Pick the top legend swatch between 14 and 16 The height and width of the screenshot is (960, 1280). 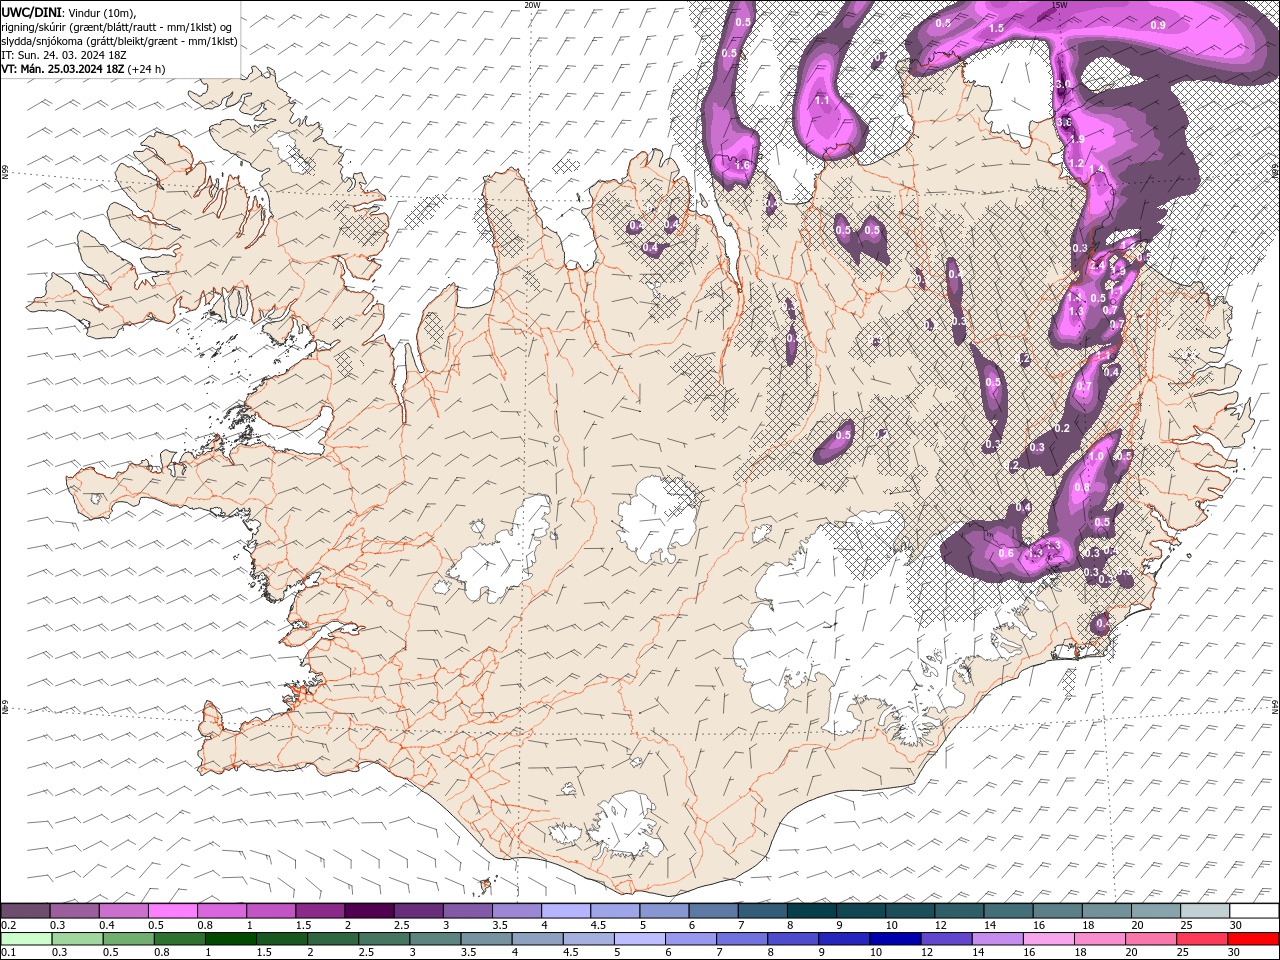point(1008,911)
